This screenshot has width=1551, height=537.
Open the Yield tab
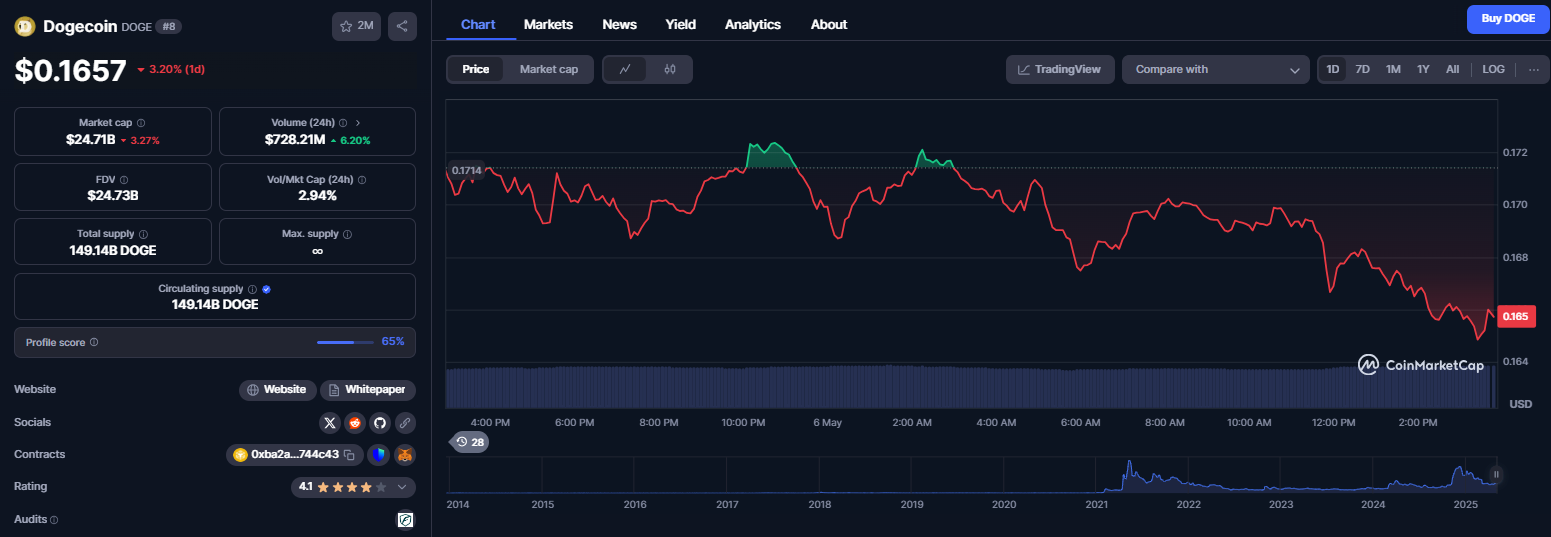681,24
